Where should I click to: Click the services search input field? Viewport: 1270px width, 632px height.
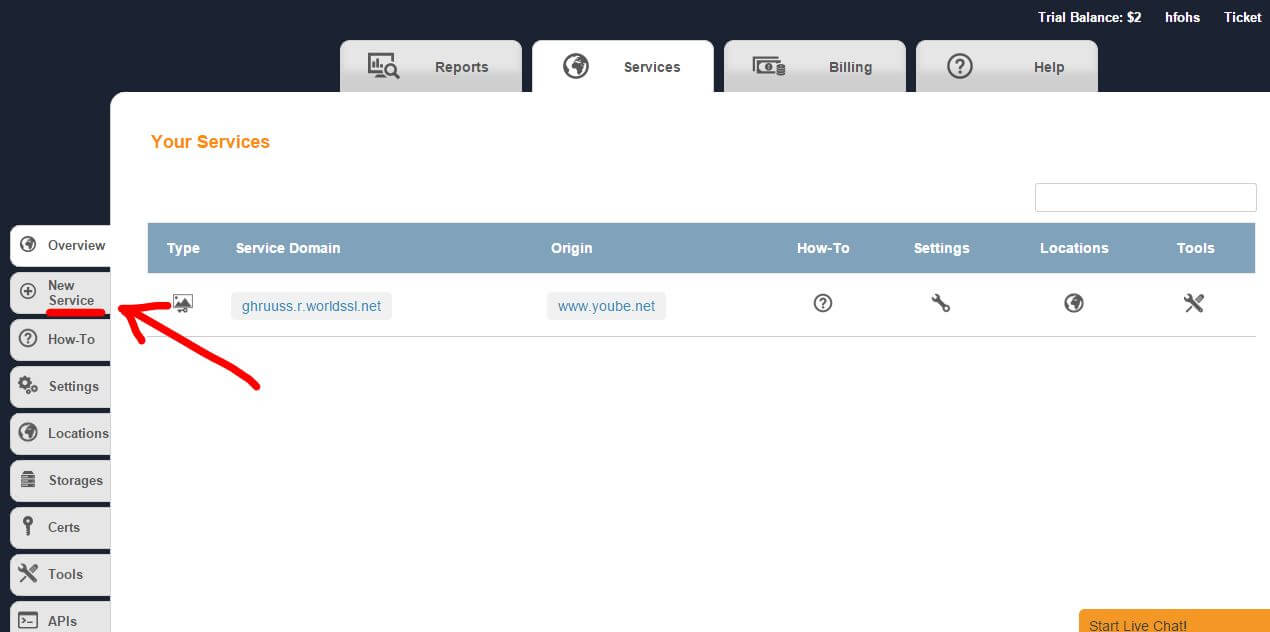1145,197
